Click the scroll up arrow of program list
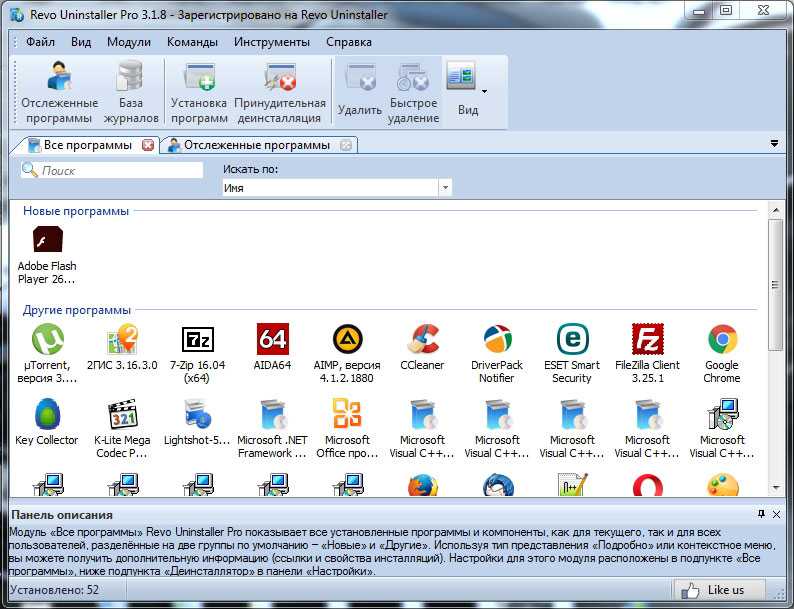The height and width of the screenshot is (609, 794). tap(775, 210)
